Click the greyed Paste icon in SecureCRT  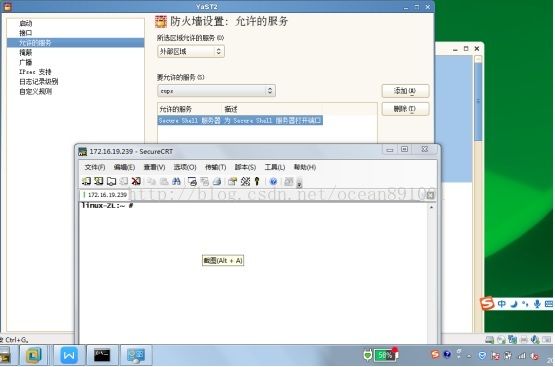pyautogui.click(x=164, y=182)
